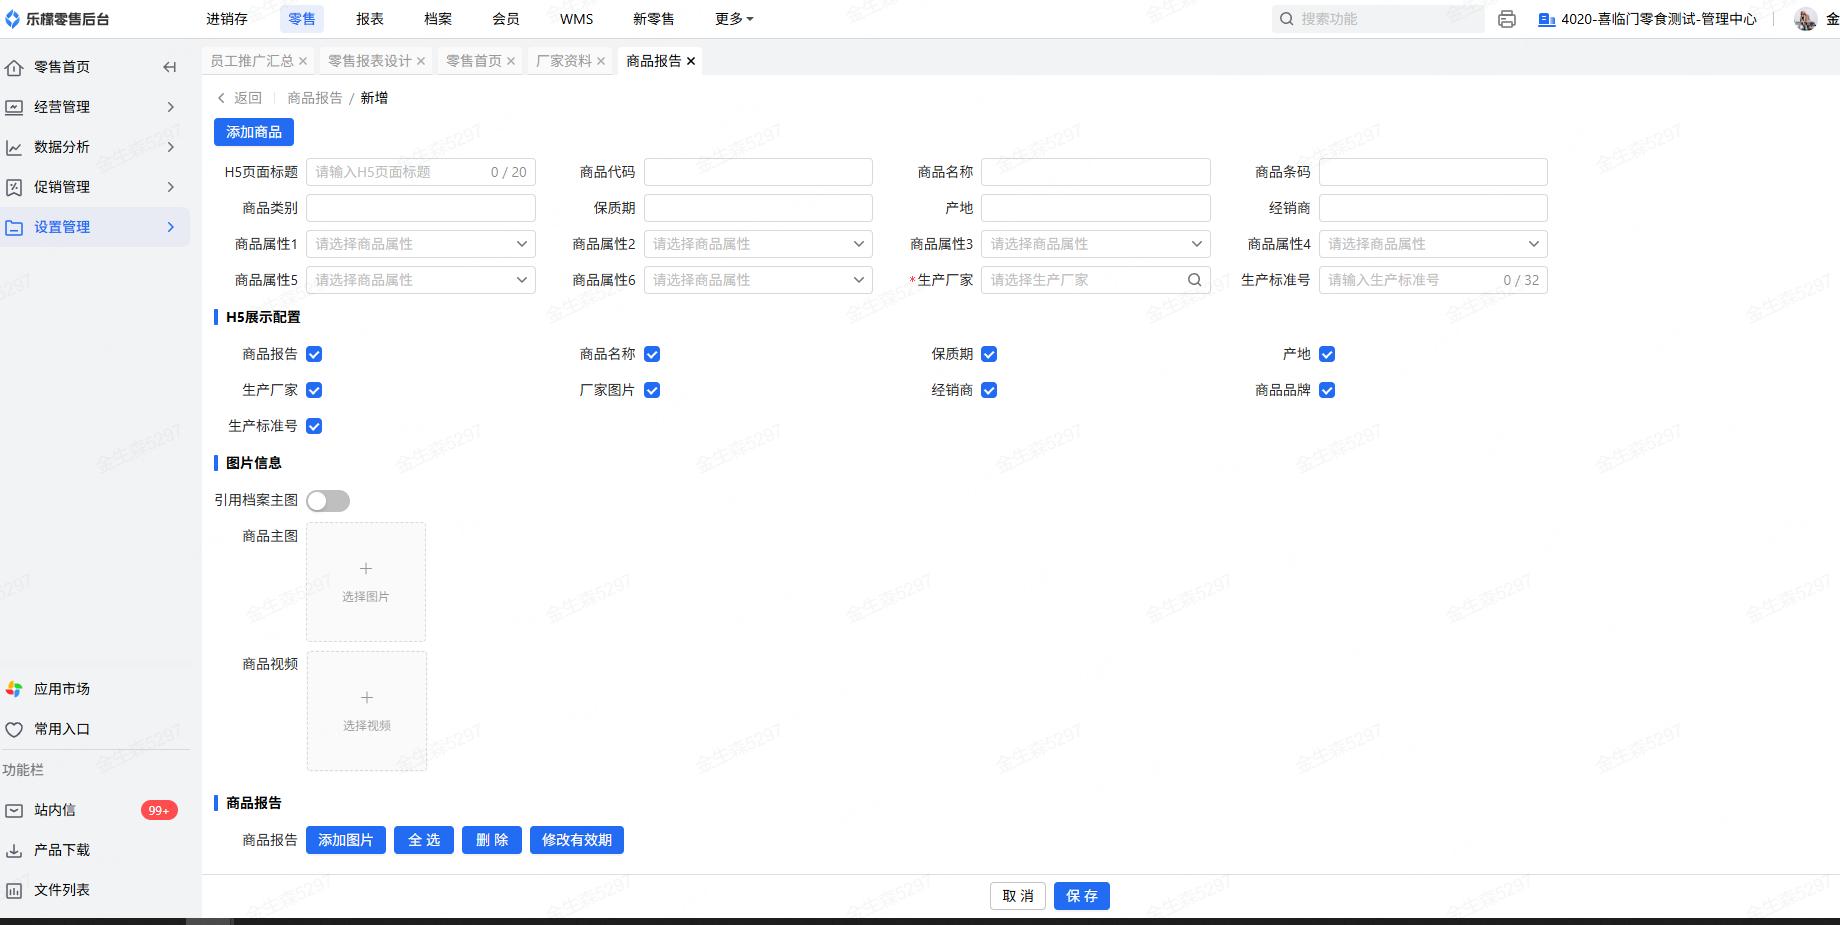Viewport: 1840px width, 925px height.
Task: Click the 常用入口 heart icon
Action: coord(14,729)
